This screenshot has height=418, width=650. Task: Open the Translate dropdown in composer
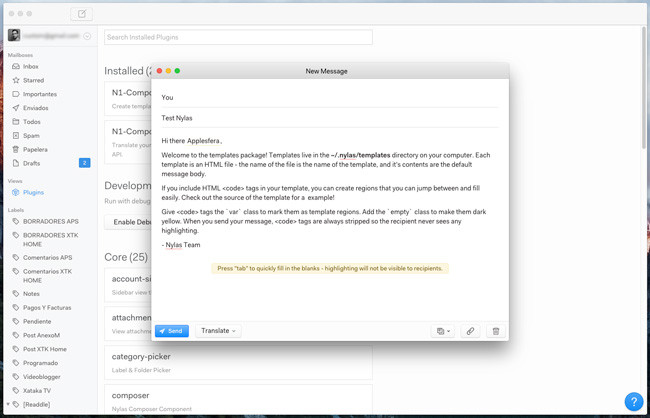(218, 331)
